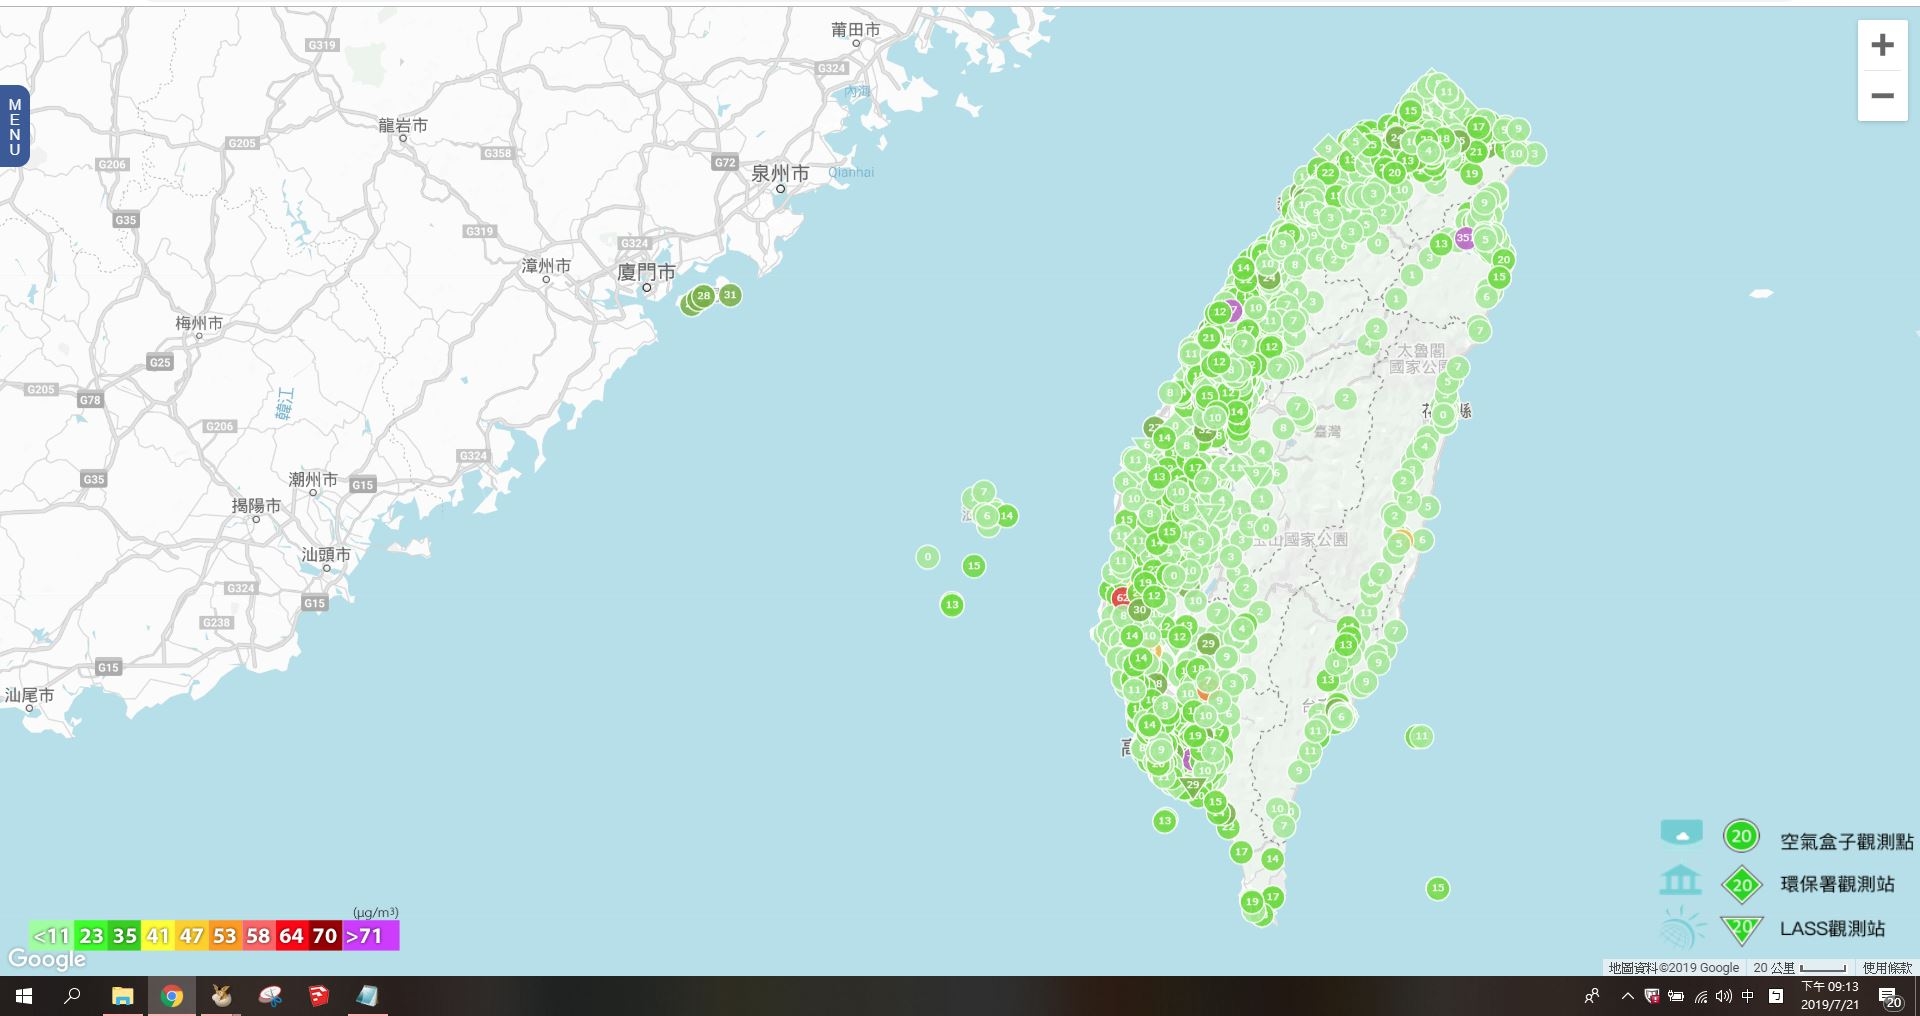Open the taskbar search magnifier
The image size is (1920, 1016).
(72, 996)
